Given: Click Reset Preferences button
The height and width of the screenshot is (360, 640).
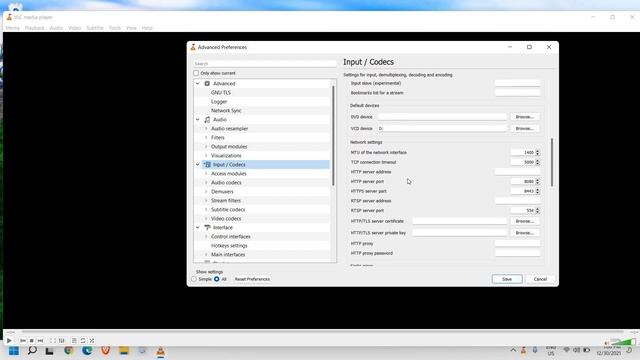Looking at the screenshot, I should [x=252, y=279].
